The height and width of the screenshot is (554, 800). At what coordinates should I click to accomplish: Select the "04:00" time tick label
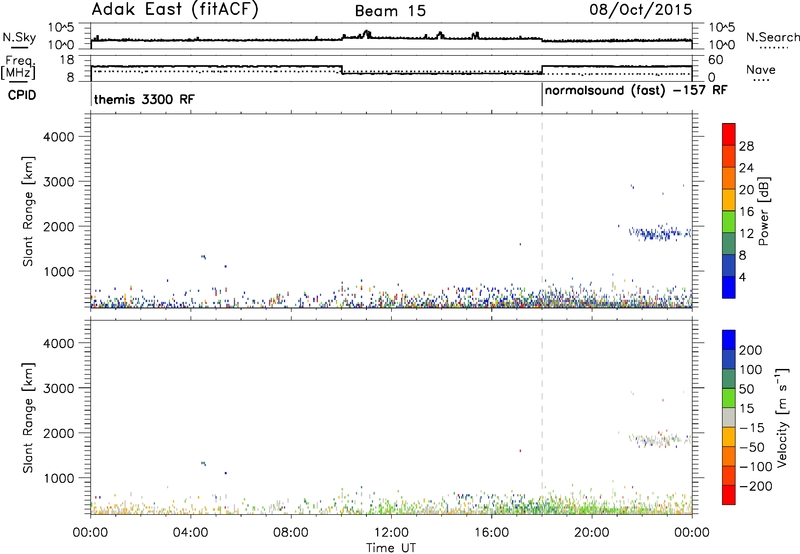191,533
